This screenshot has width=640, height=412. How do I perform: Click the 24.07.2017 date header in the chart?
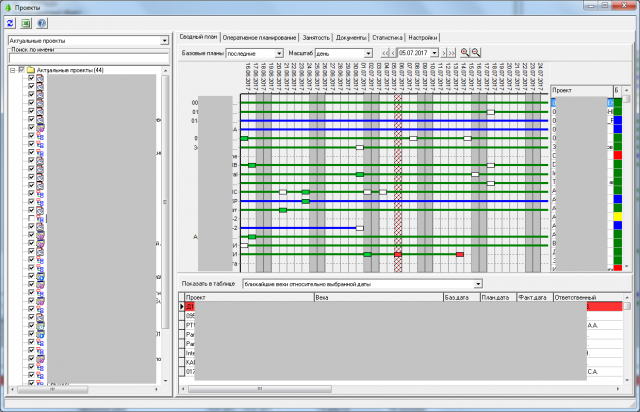point(540,77)
